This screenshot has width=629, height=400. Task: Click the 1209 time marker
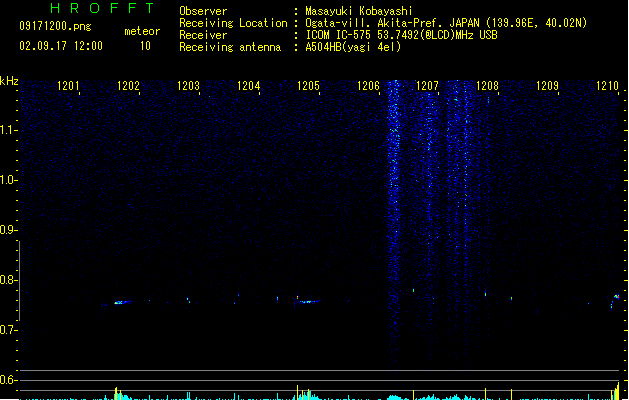tap(547, 86)
